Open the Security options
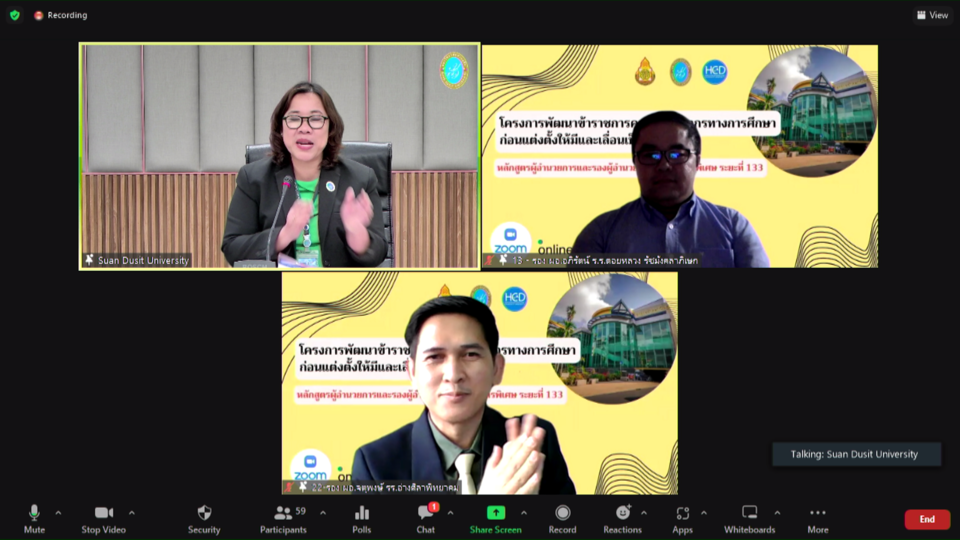960x540 pixels. pyautogui.click(x=204, y=517)
